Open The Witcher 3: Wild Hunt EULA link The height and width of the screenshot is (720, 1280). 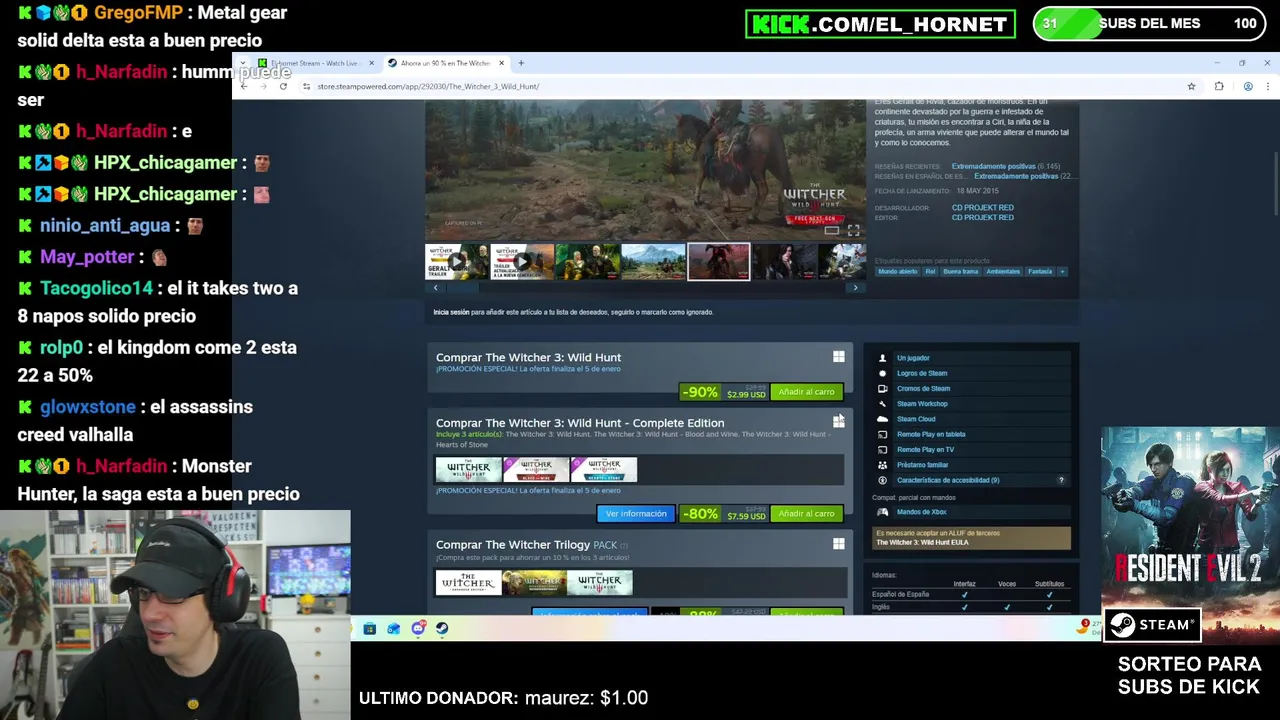pos(922,542)
